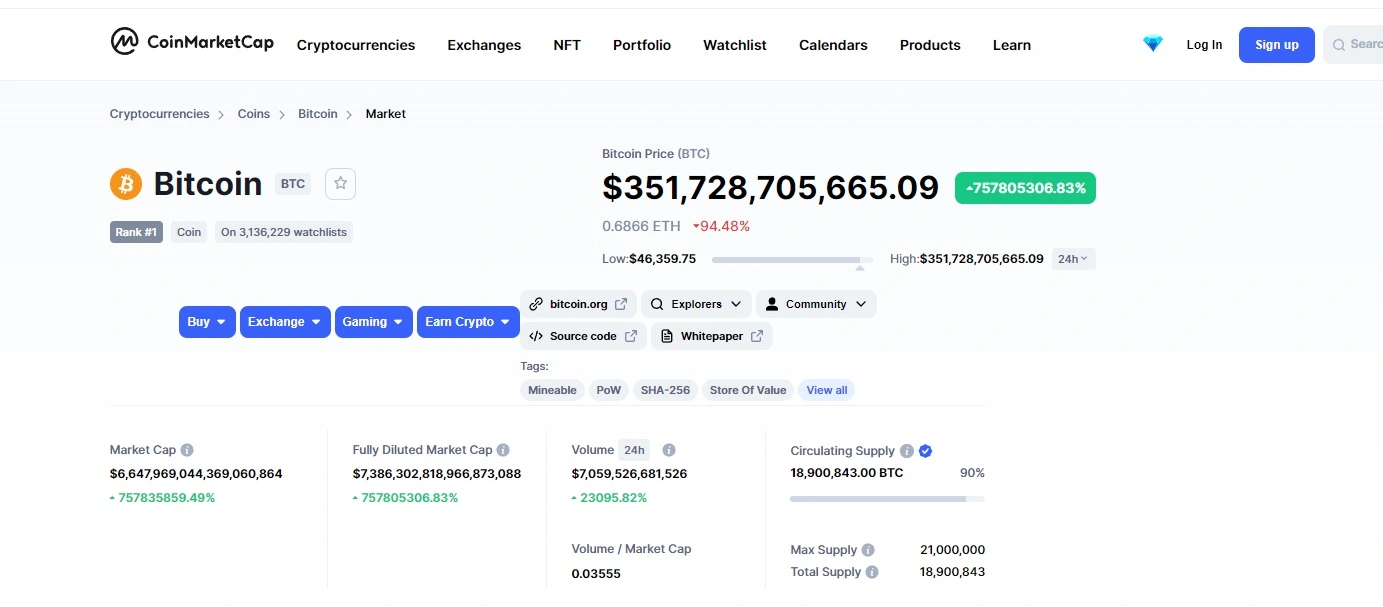This screenshot has width=1383, height=607.
Task: Click the chain link icon beside bitcoin.org
Action: (x=536, y=304)
